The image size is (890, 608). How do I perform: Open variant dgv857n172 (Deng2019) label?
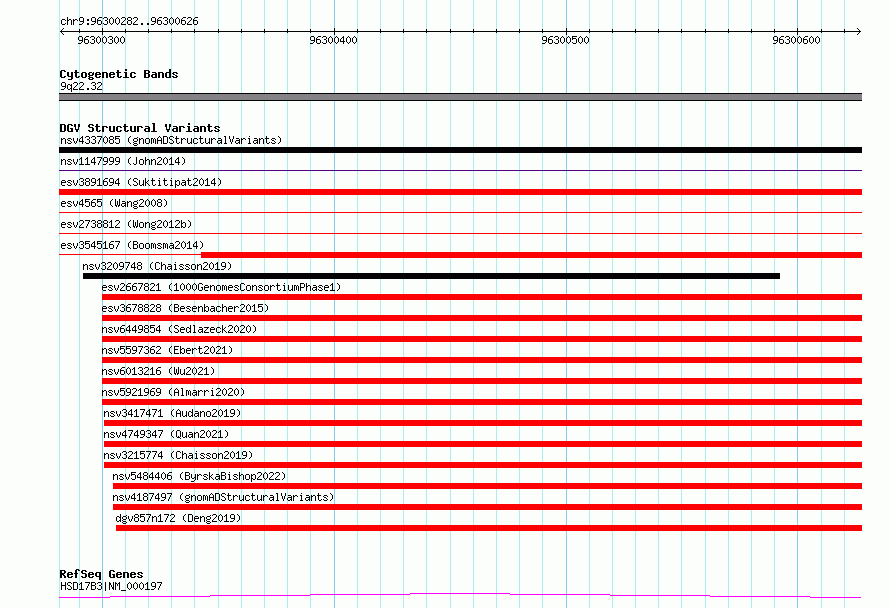pos(178,518)
